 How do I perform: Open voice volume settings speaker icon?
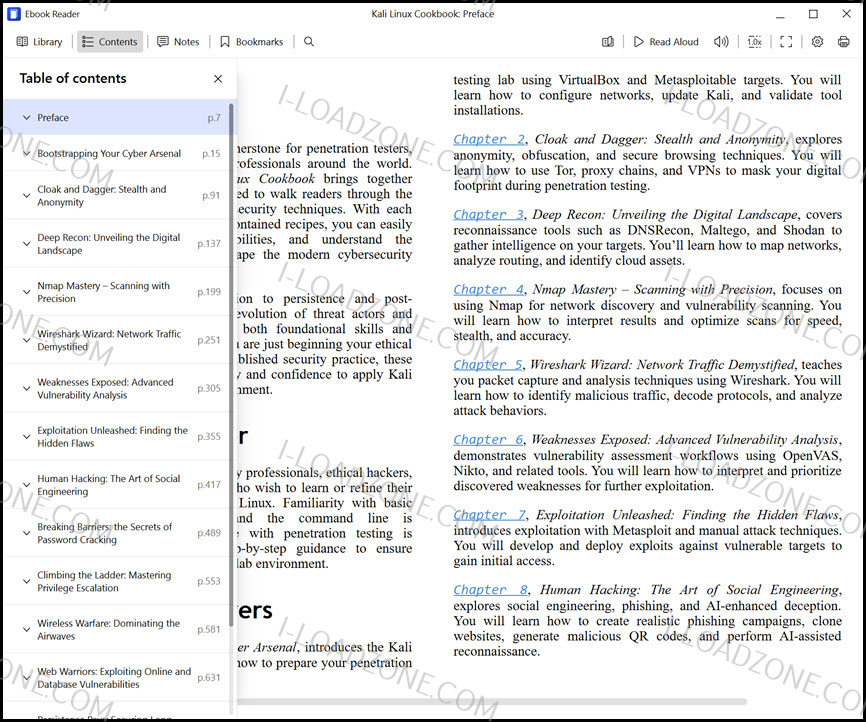click(721, 42)
